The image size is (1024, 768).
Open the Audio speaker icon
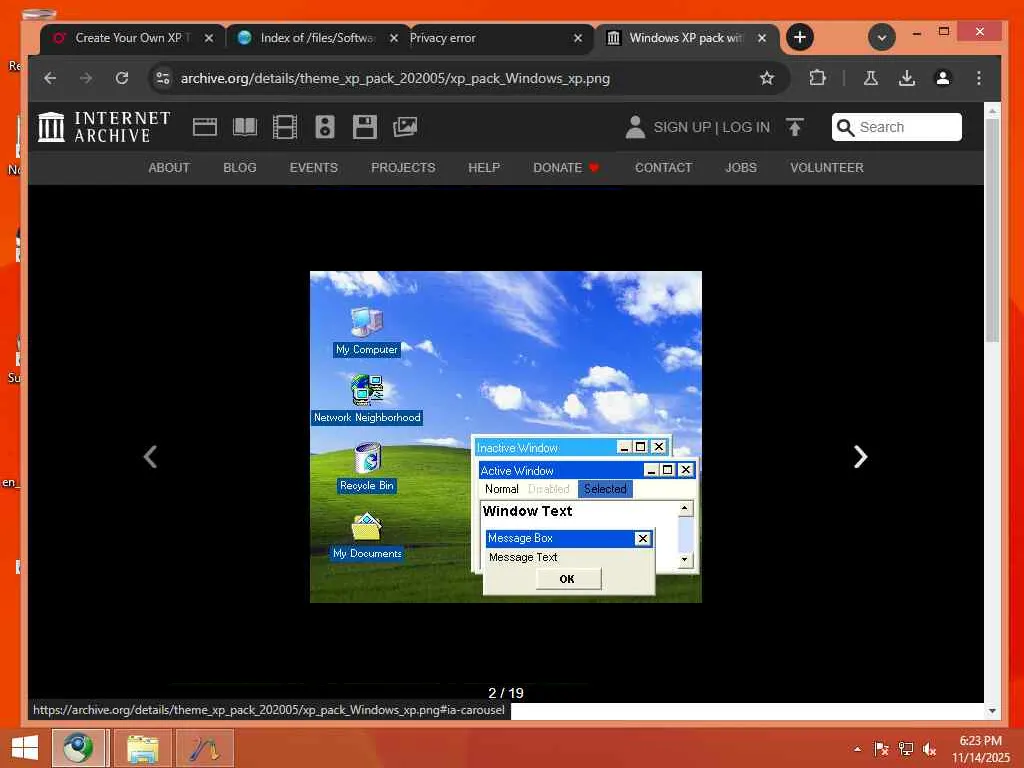point(325,127)
